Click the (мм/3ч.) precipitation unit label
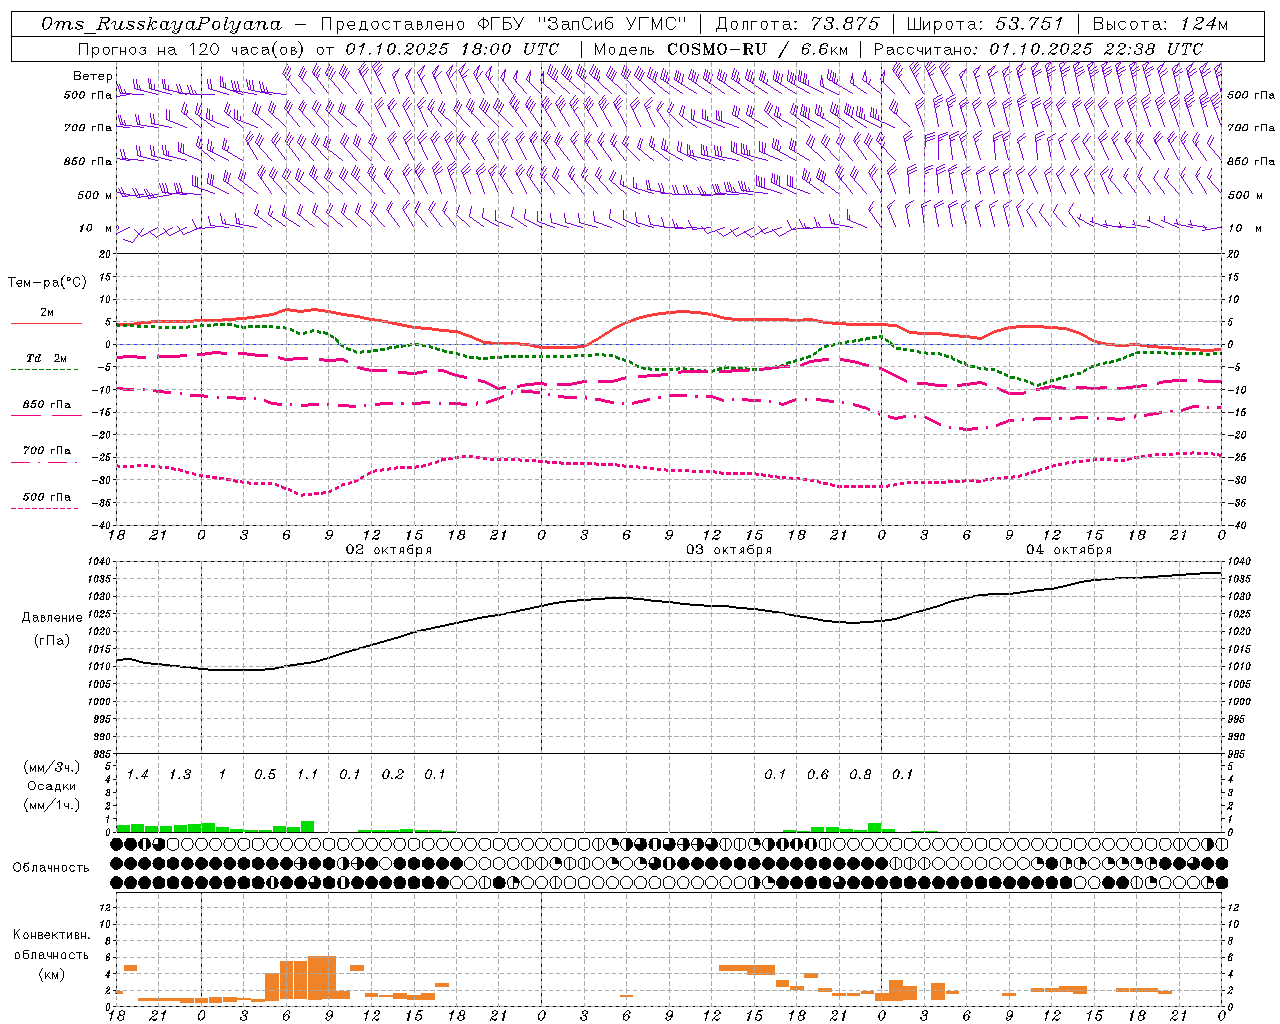The image size is (1280, 1024). click(52, 767)
